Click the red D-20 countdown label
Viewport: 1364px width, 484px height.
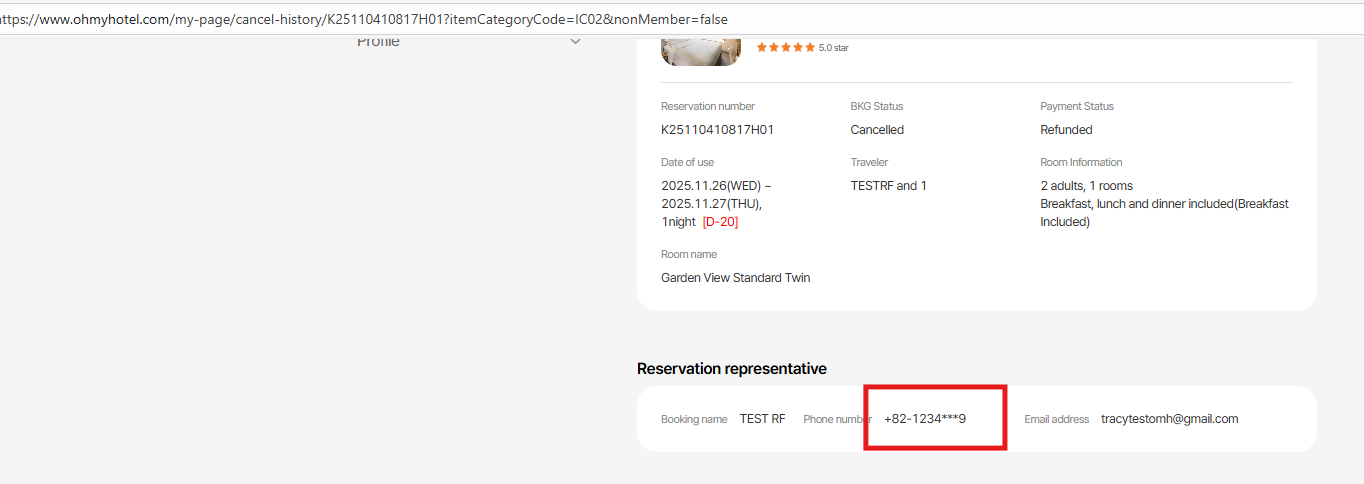click(x=720, y=222)
